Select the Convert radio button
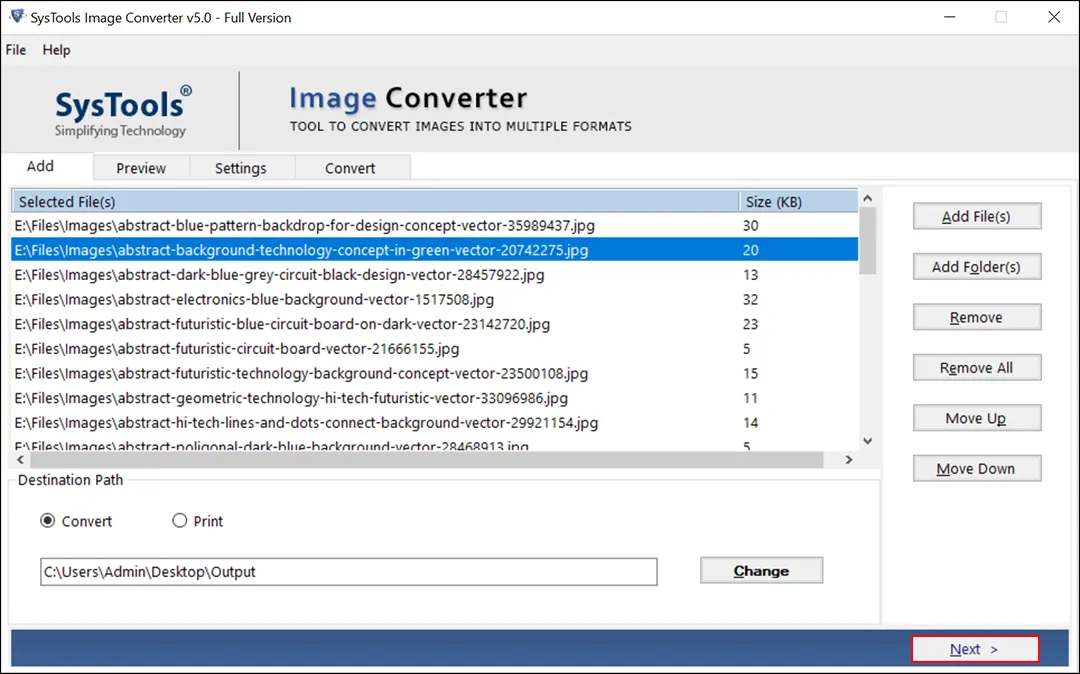 pyautogui.click(x=48, y=520)
